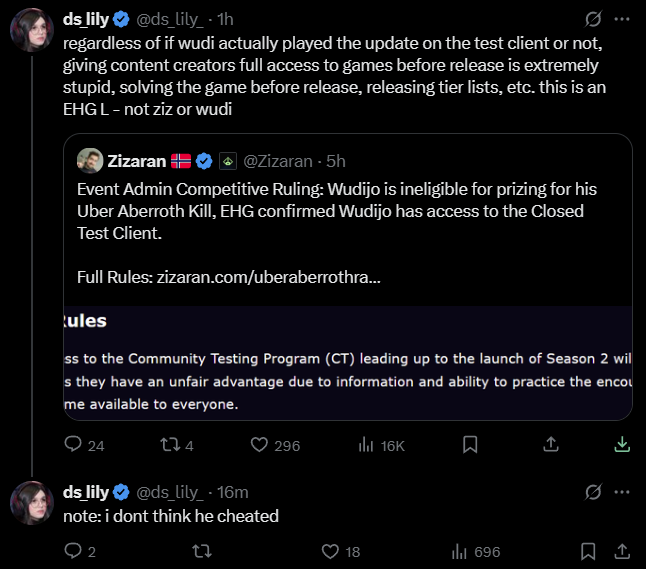This screenshot has height=569, width=646.
Task: Bookmark the main ds_lily tweet
Action: click(470, 445)
